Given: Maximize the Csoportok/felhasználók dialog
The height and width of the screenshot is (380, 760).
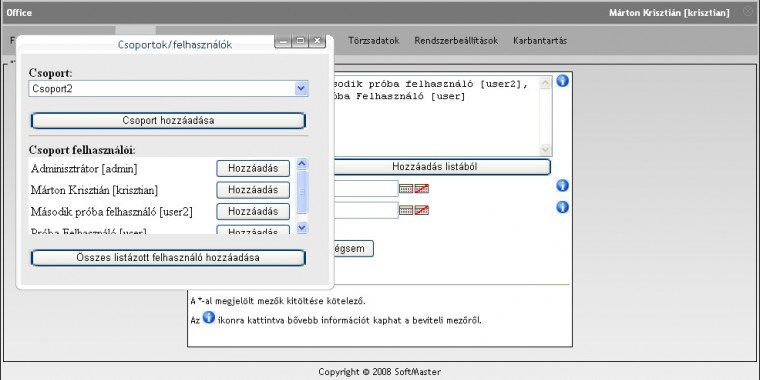Looking at the screenshot, I should (x=301, y=42).
